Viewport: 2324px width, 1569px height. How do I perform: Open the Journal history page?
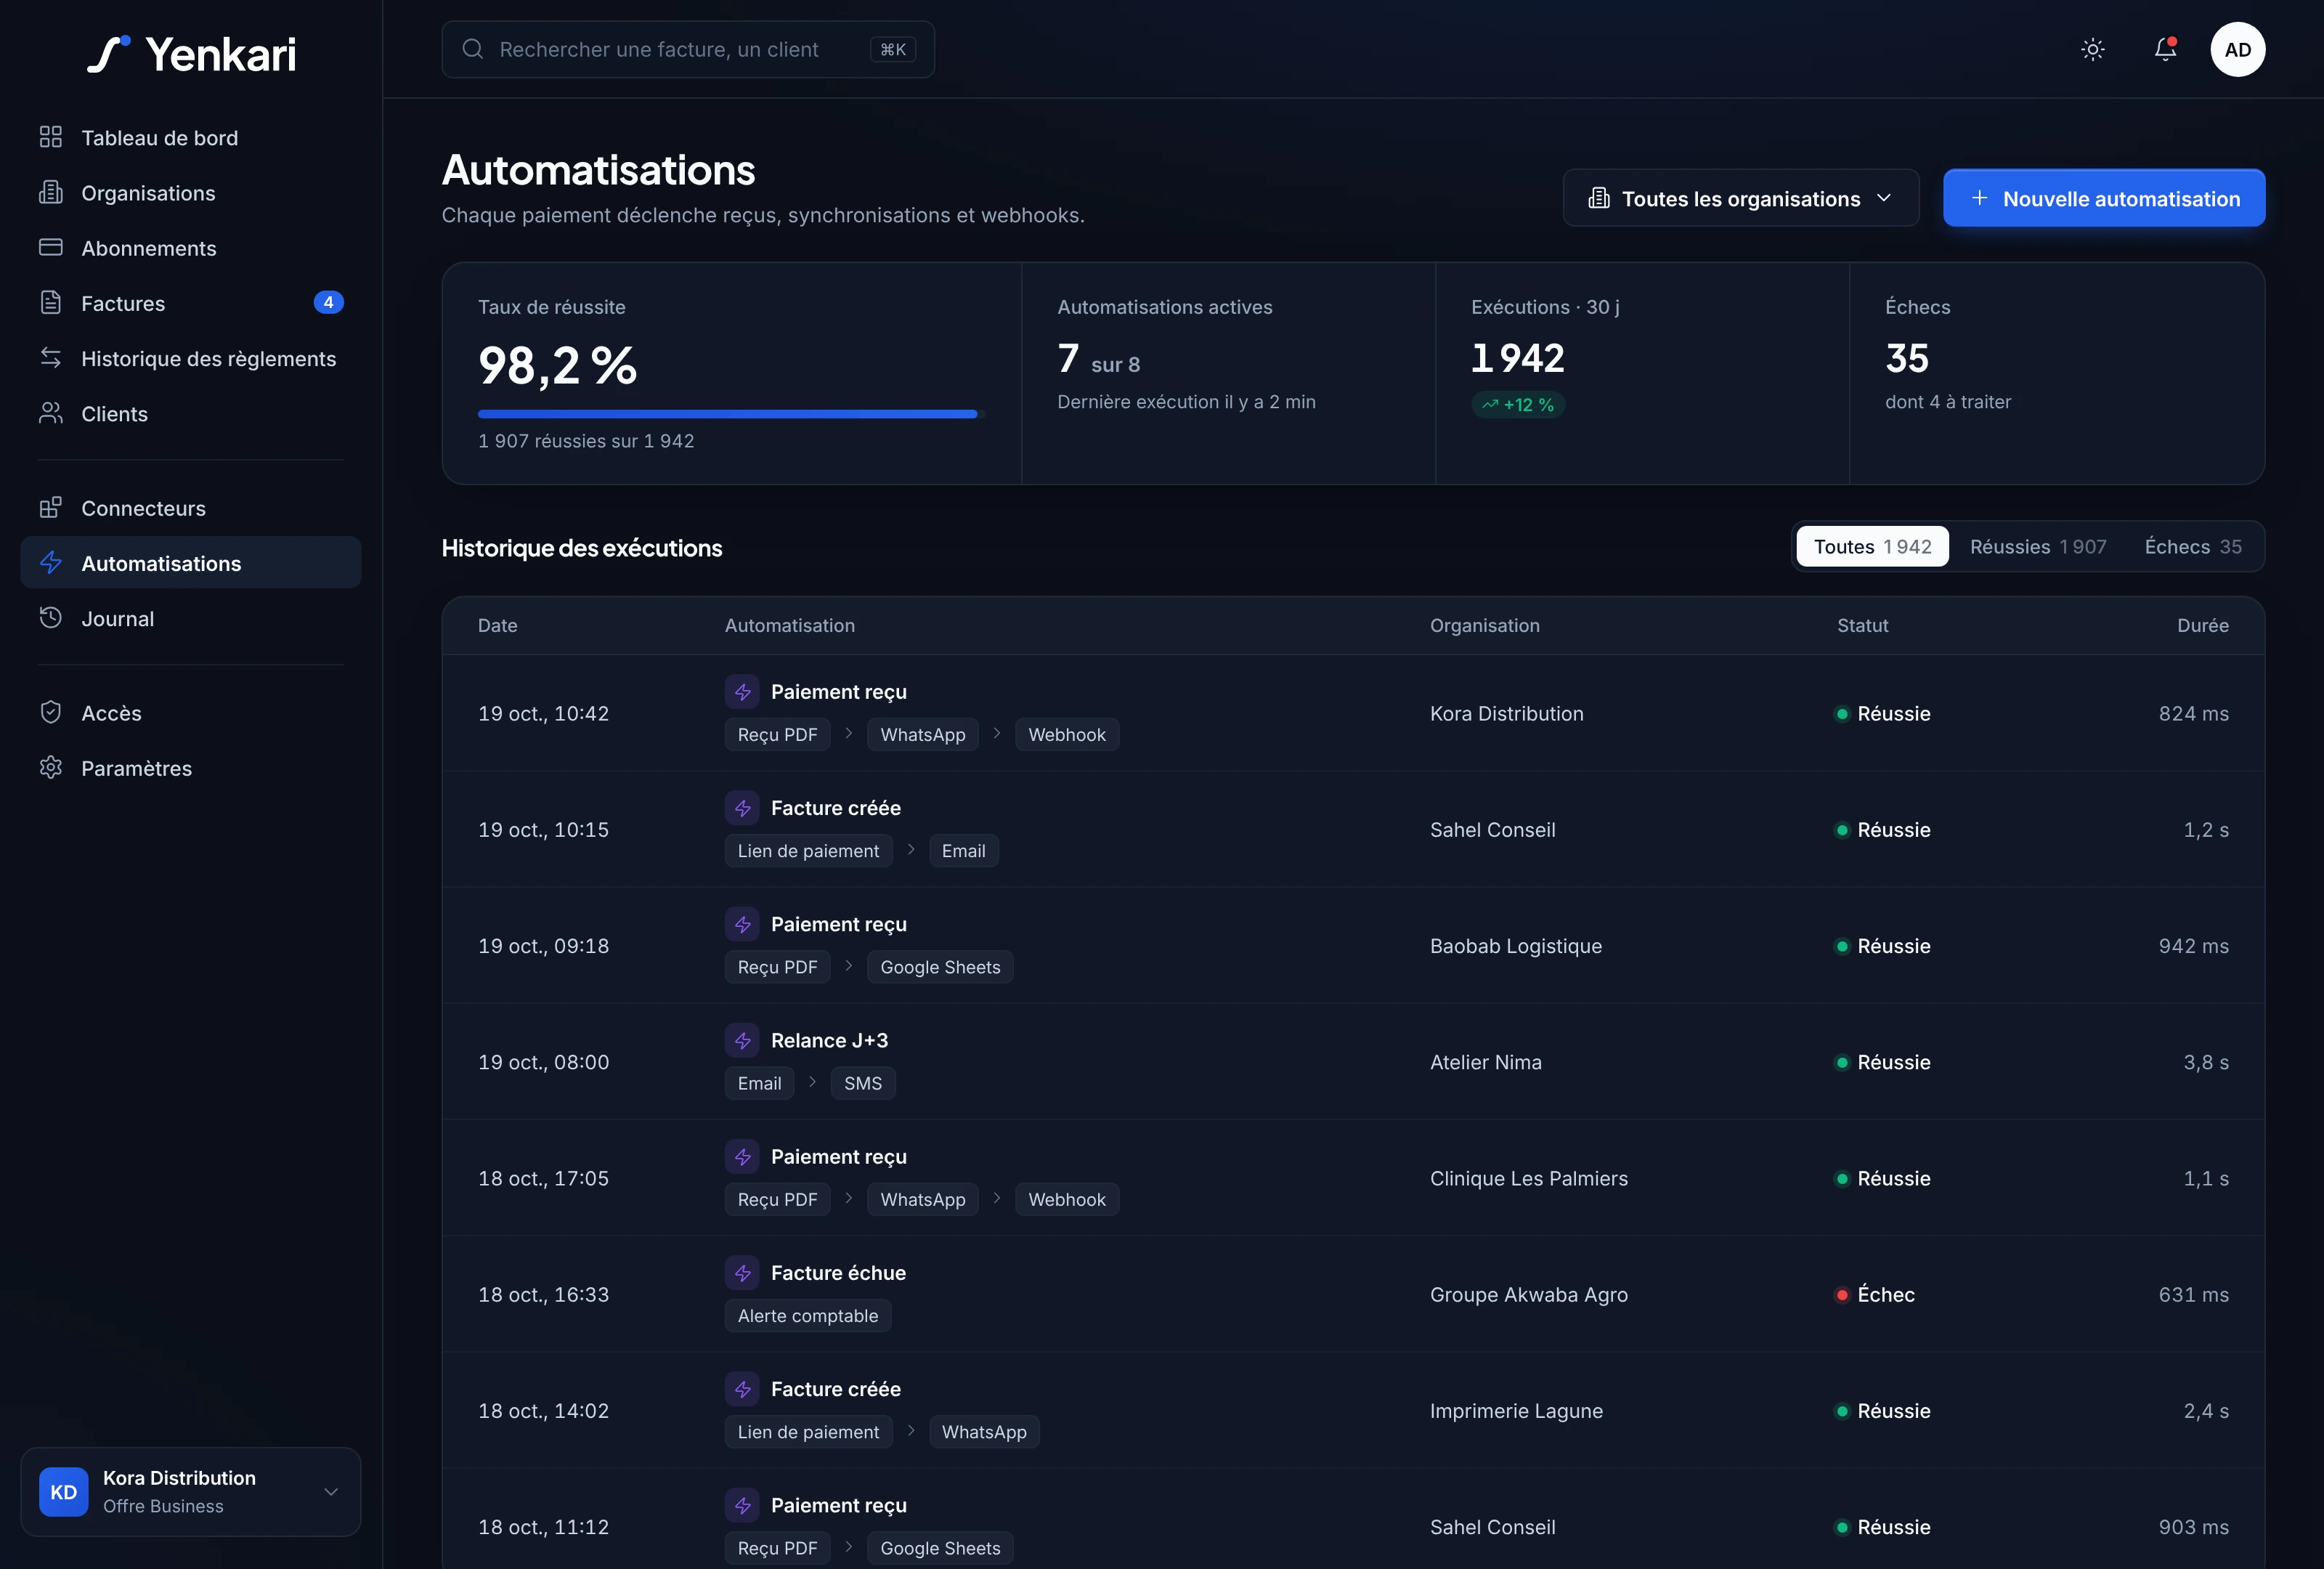190,619
